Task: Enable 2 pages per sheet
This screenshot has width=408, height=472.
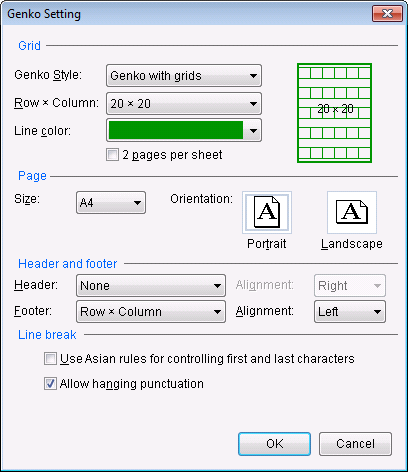Action: click(112, 155)
